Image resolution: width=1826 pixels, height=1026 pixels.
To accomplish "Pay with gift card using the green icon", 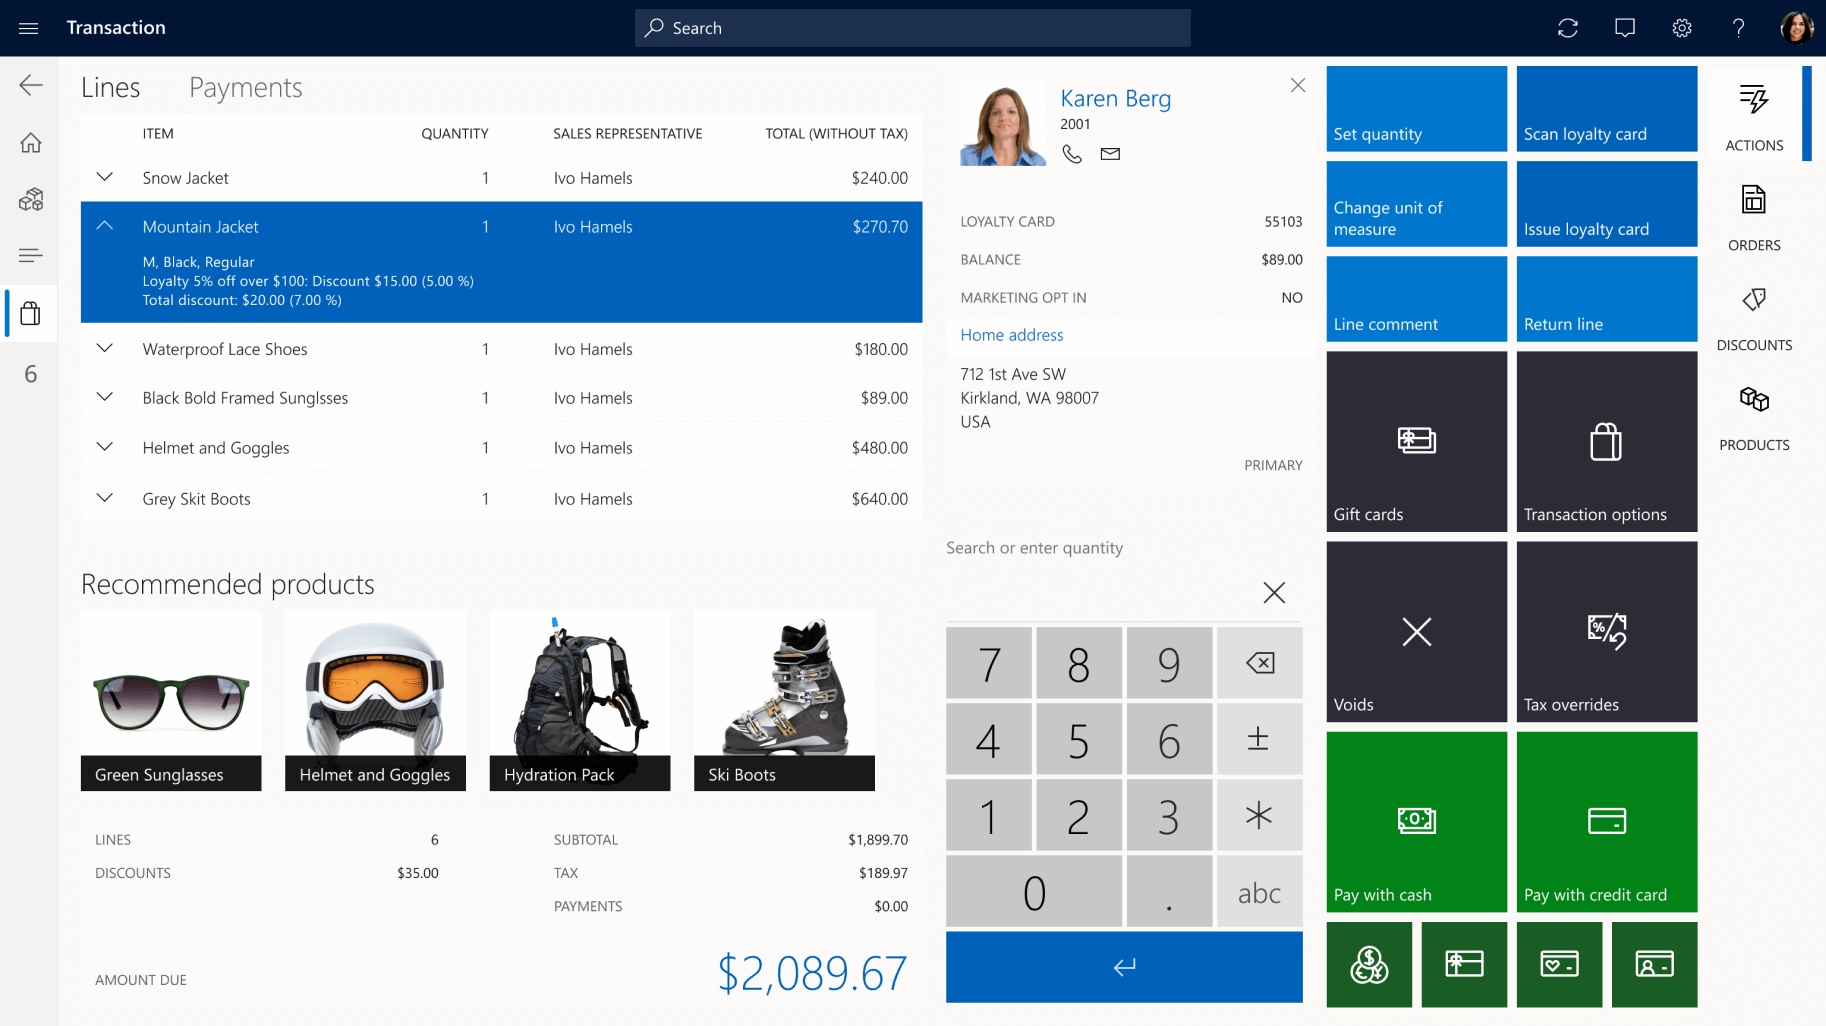I will (x=1464, y=964).
